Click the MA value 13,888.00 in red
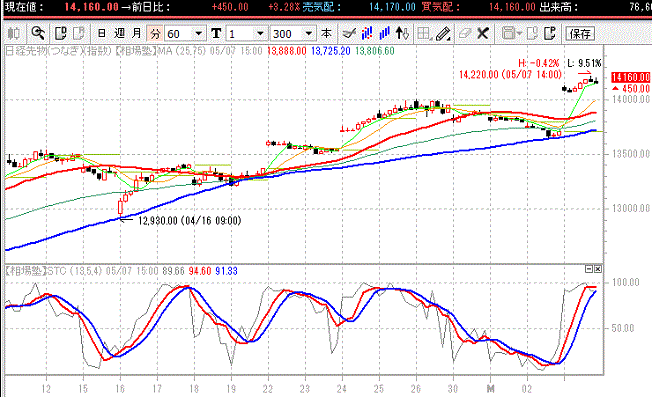652x397 pixels. pyautogui.click(x=287, y=51)
